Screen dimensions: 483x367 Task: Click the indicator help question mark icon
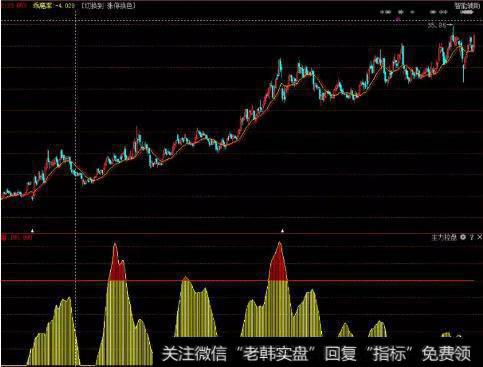point(471,237)
